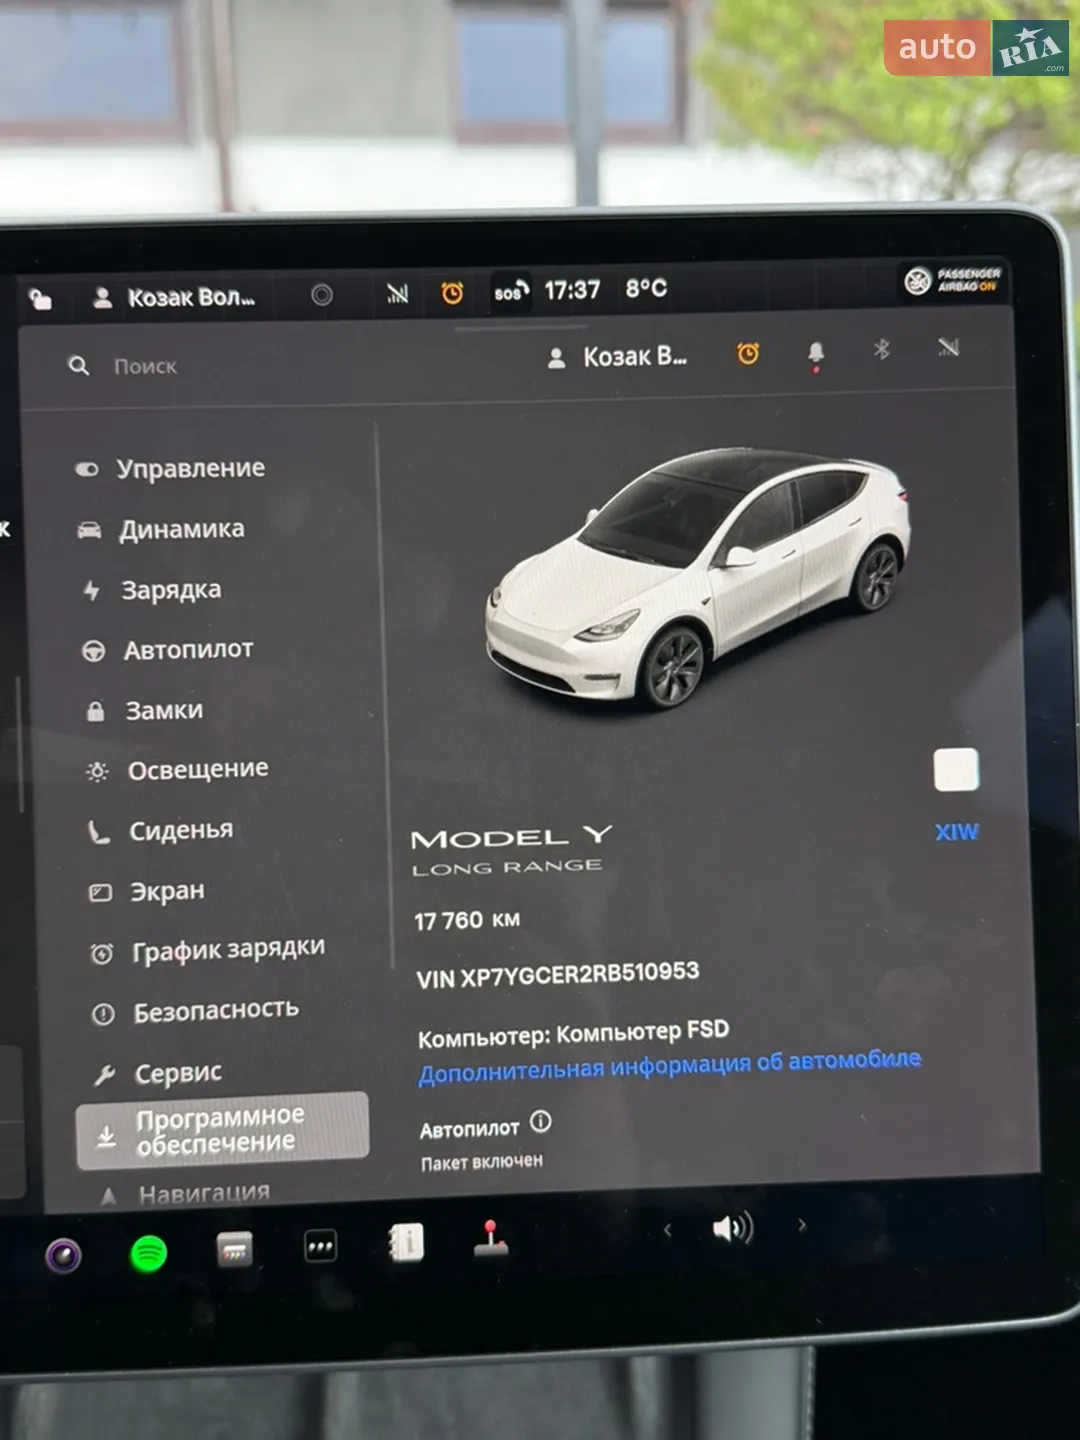Click the search magnifier icon

pyautogui.click(x=78, y=366)
